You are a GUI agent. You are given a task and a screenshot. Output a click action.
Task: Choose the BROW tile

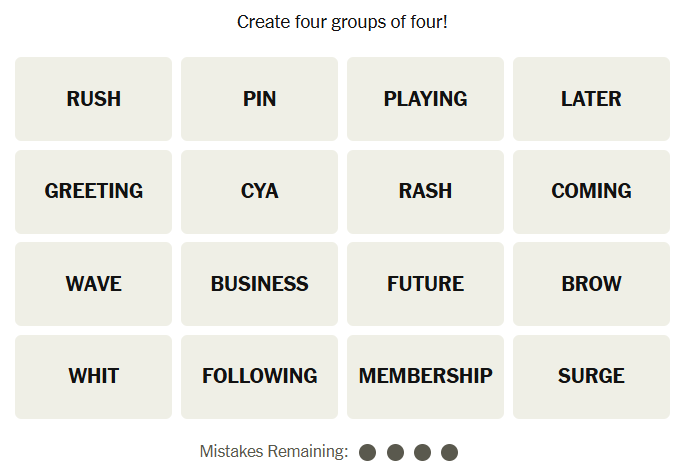(x=591, y=284)
